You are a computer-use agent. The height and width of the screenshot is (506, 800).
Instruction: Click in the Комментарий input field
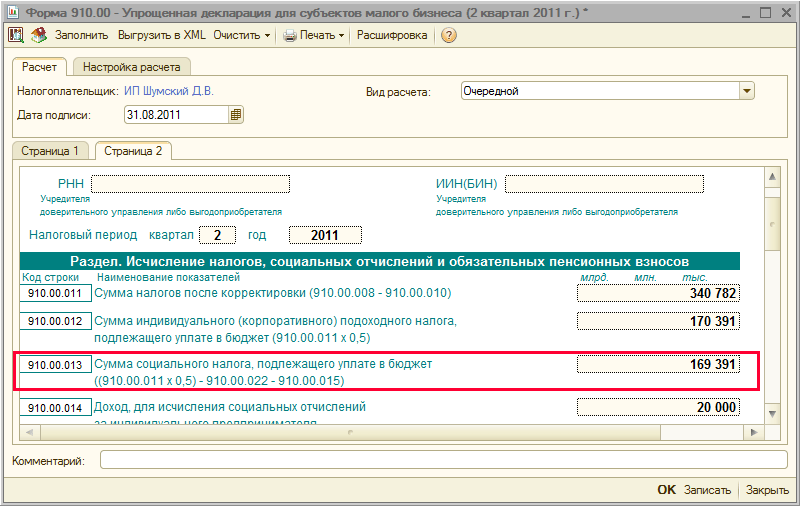444,460
